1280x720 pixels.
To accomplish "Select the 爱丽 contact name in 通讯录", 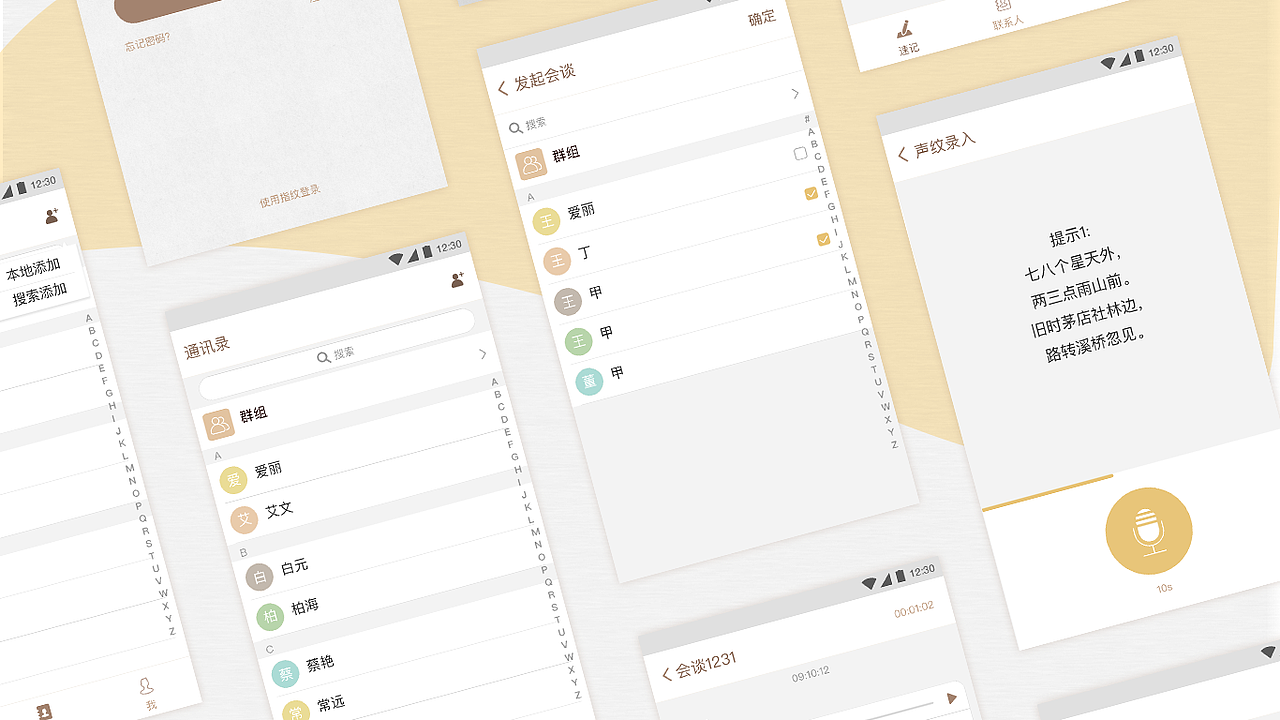I will (268, 469).
